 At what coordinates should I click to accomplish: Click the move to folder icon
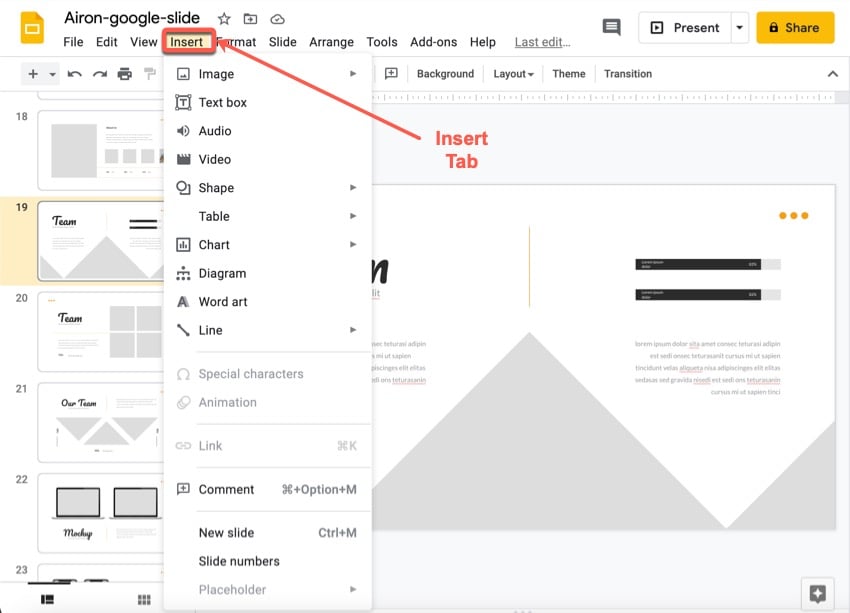250,19
